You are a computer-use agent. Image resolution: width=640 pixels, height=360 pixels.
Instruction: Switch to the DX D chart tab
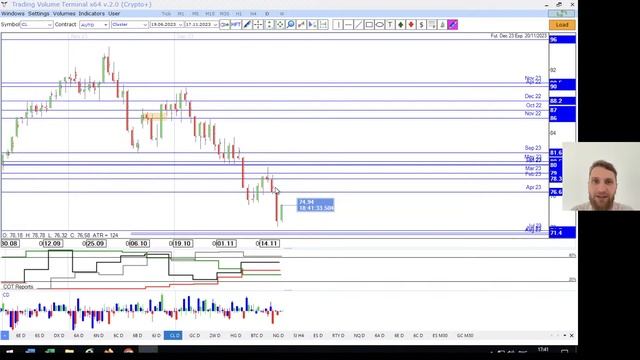click(x=59, y=336)
